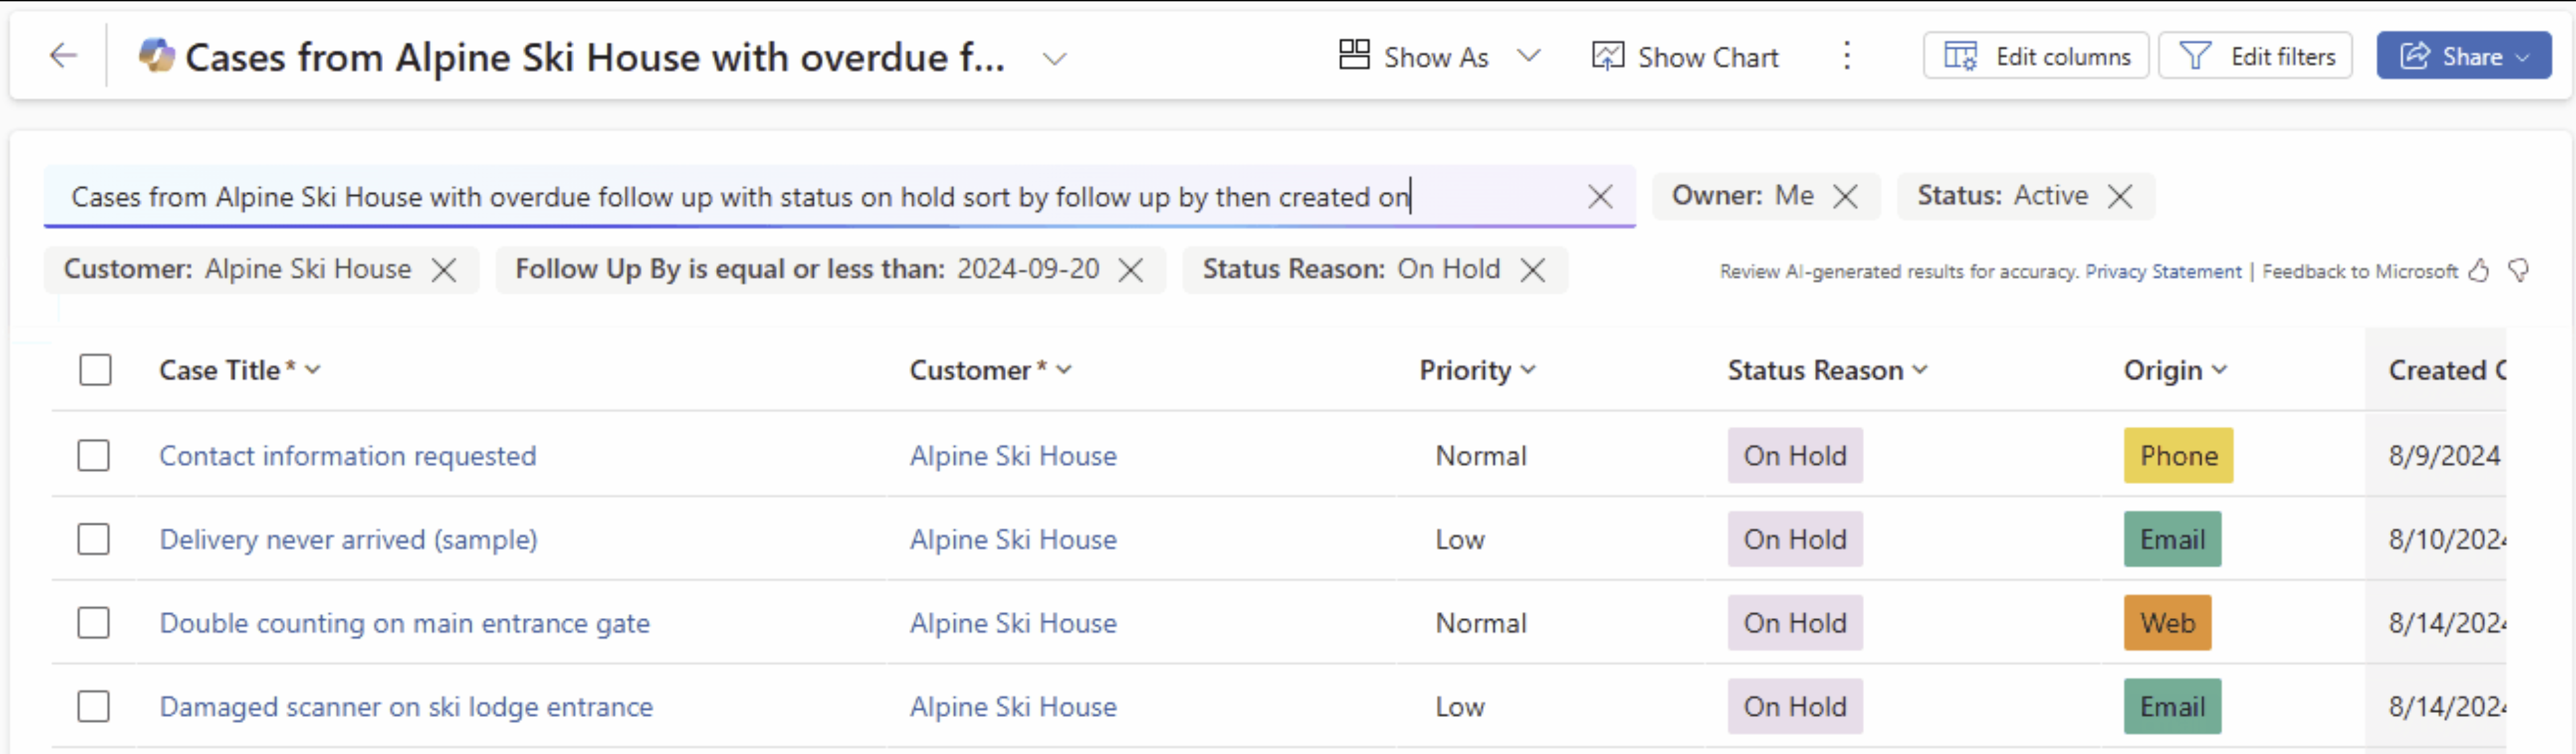Viewport: 2576px width, 754px height.
Task: Click Show Chart button
Action: coord(1685,56)
